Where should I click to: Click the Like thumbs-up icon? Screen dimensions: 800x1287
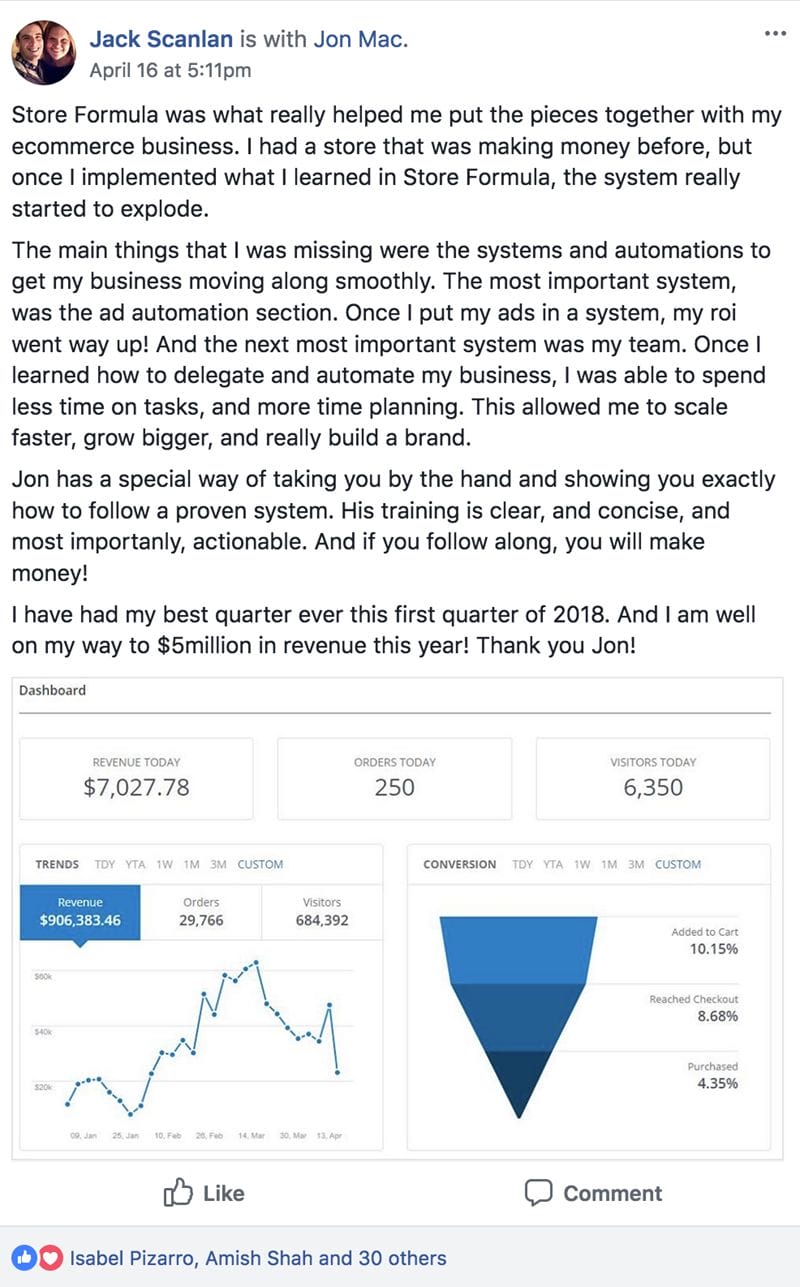pos(178,1193)
